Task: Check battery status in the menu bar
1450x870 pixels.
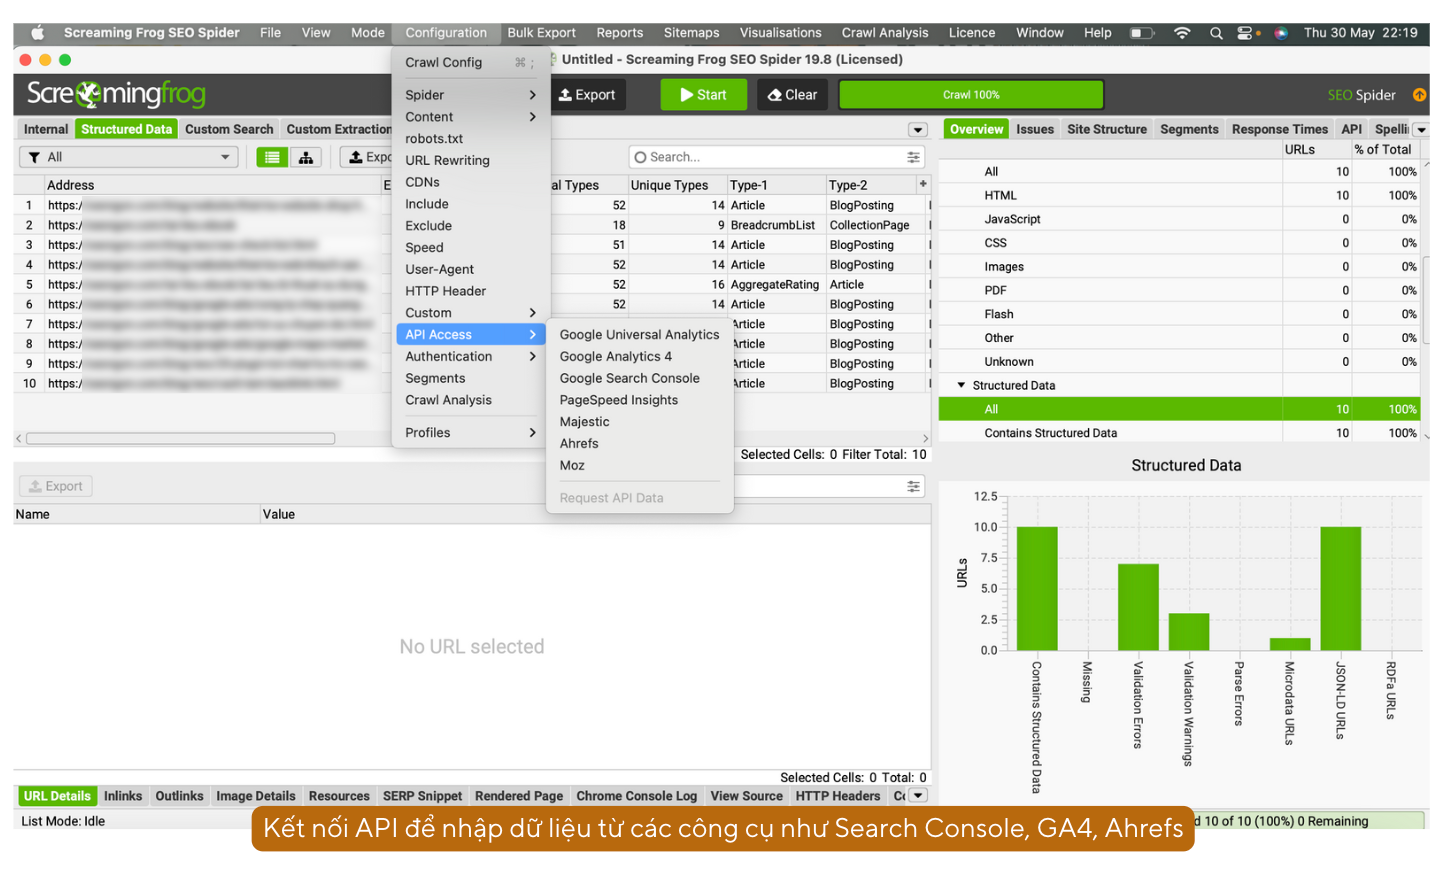Action: [1142, 33]
